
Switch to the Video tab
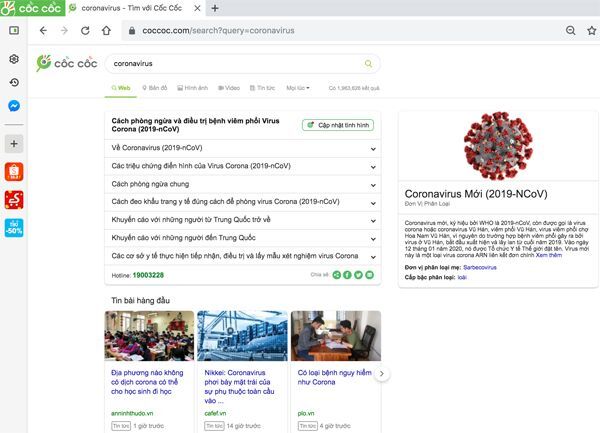pos(229,88)
